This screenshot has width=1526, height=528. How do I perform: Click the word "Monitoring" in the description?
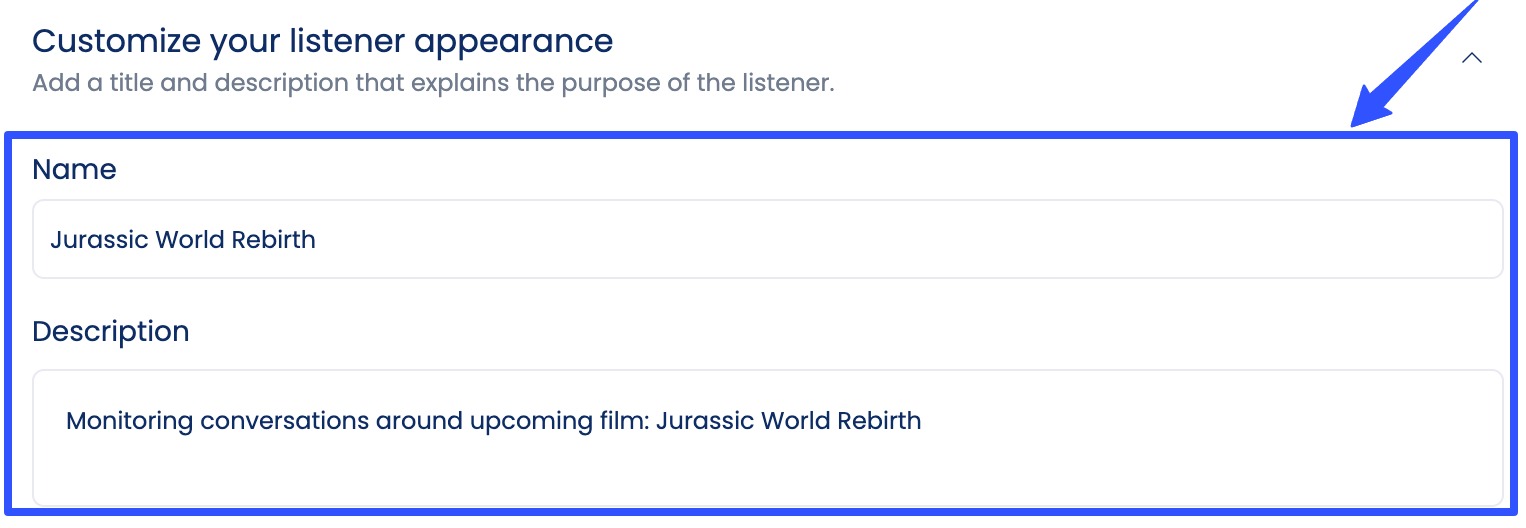[x=129, y=420]
